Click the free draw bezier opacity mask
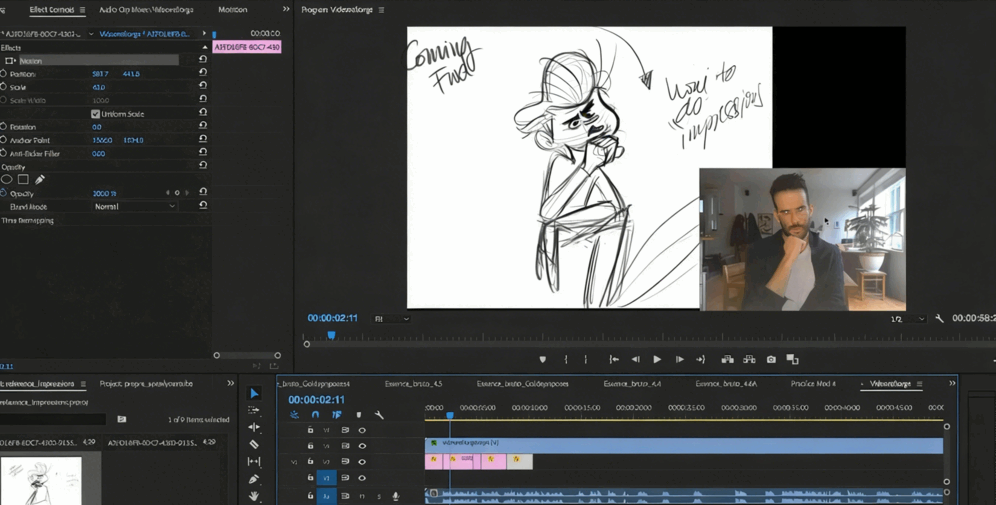This screenshot has width=996, height=505. 40,180
